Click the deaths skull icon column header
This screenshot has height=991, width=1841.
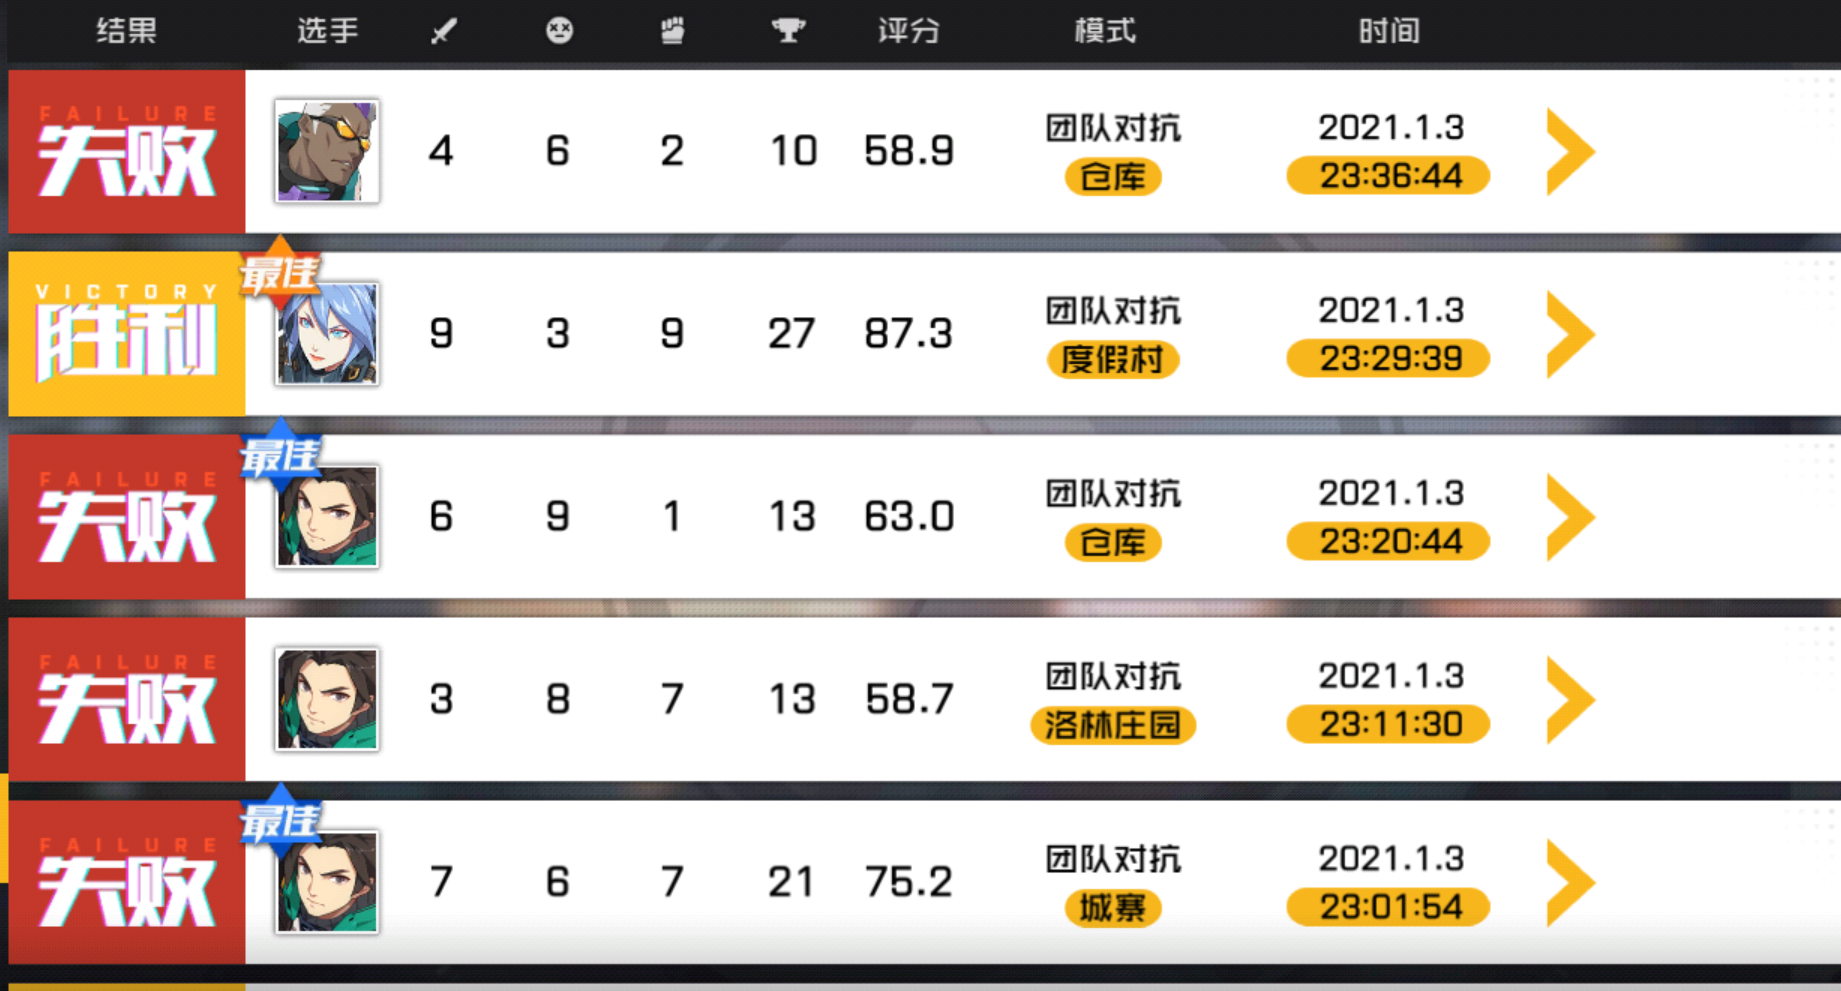coord(559,31)
